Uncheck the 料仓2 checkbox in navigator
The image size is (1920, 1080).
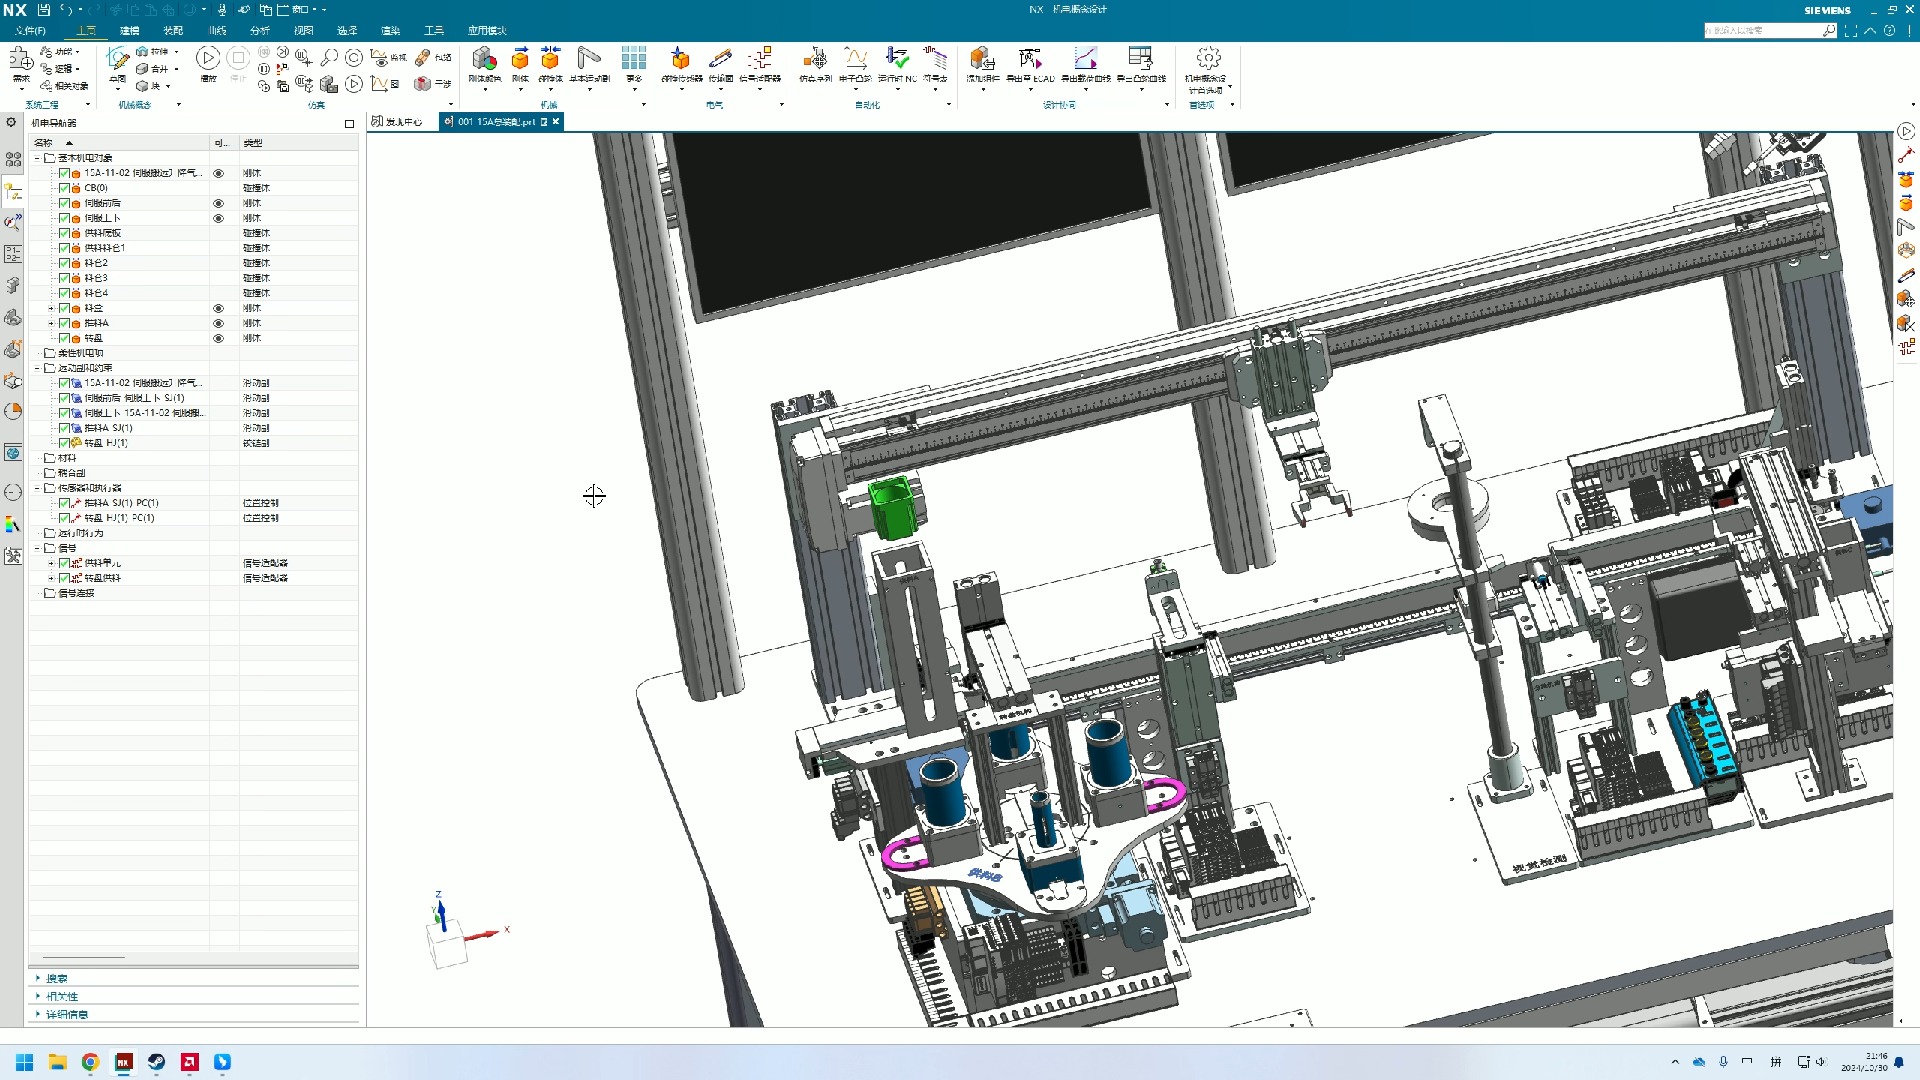pos(64,263)
